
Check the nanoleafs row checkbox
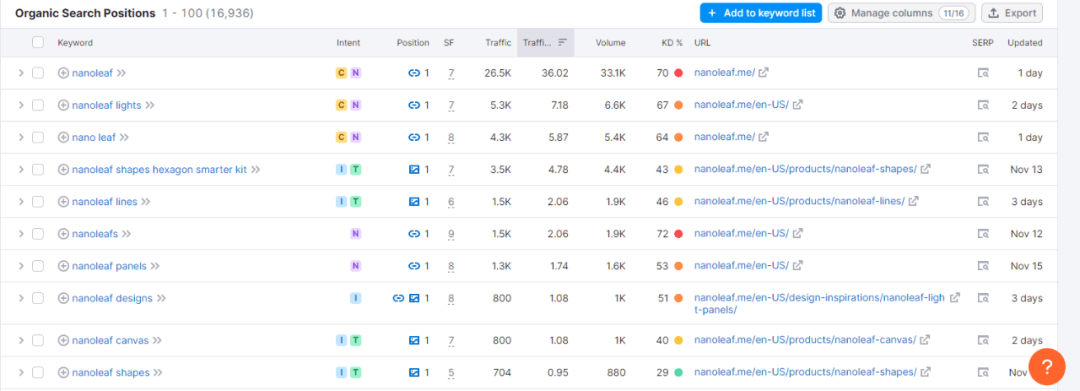click(38, 233)
